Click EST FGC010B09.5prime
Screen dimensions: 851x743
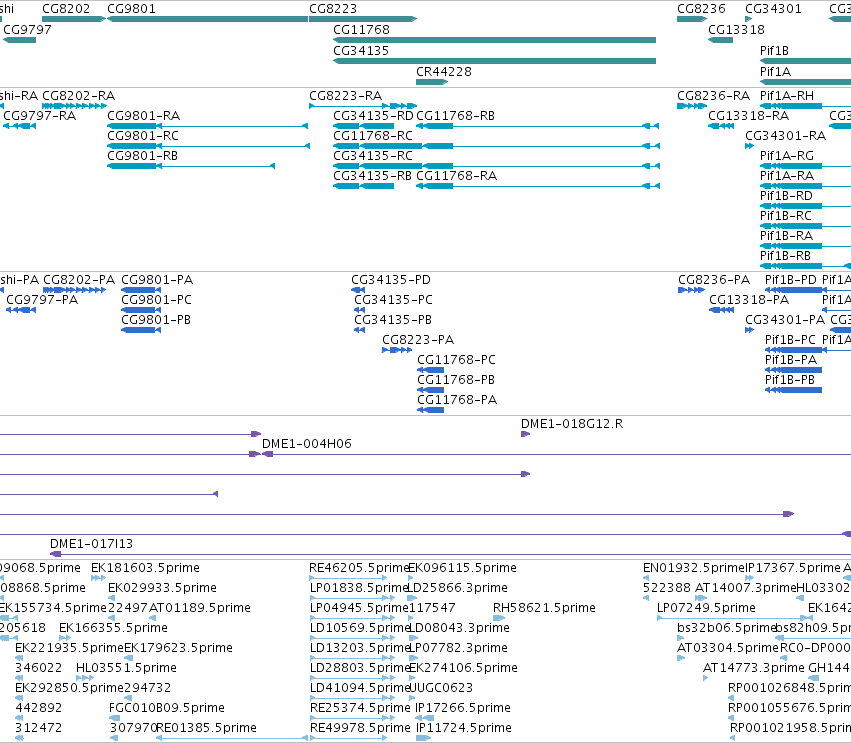click(115, 718)
